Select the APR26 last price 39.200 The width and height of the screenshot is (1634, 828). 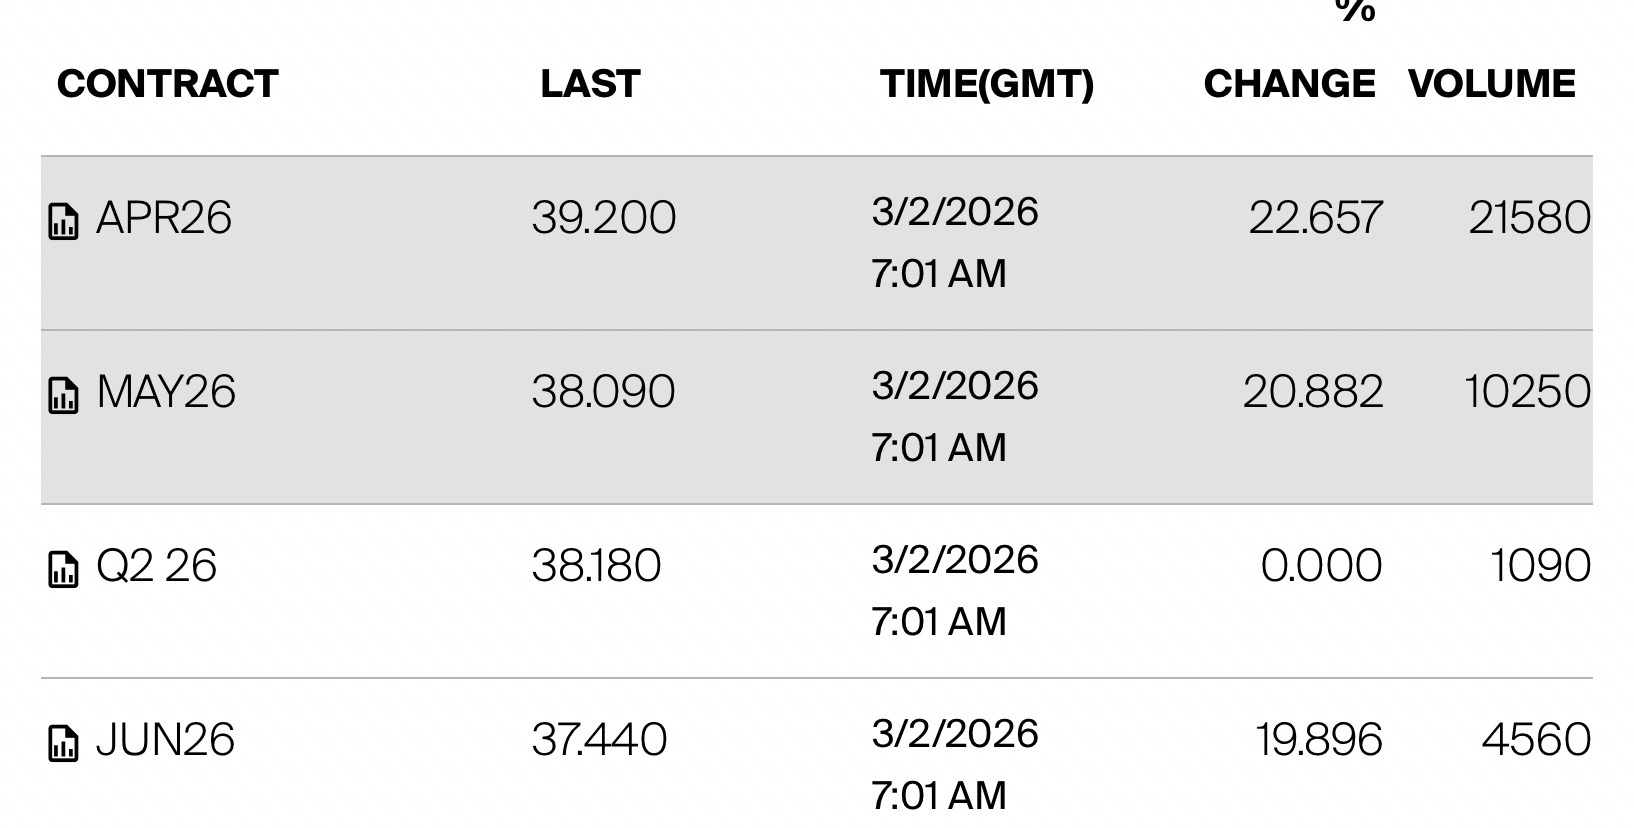point(603,218)
